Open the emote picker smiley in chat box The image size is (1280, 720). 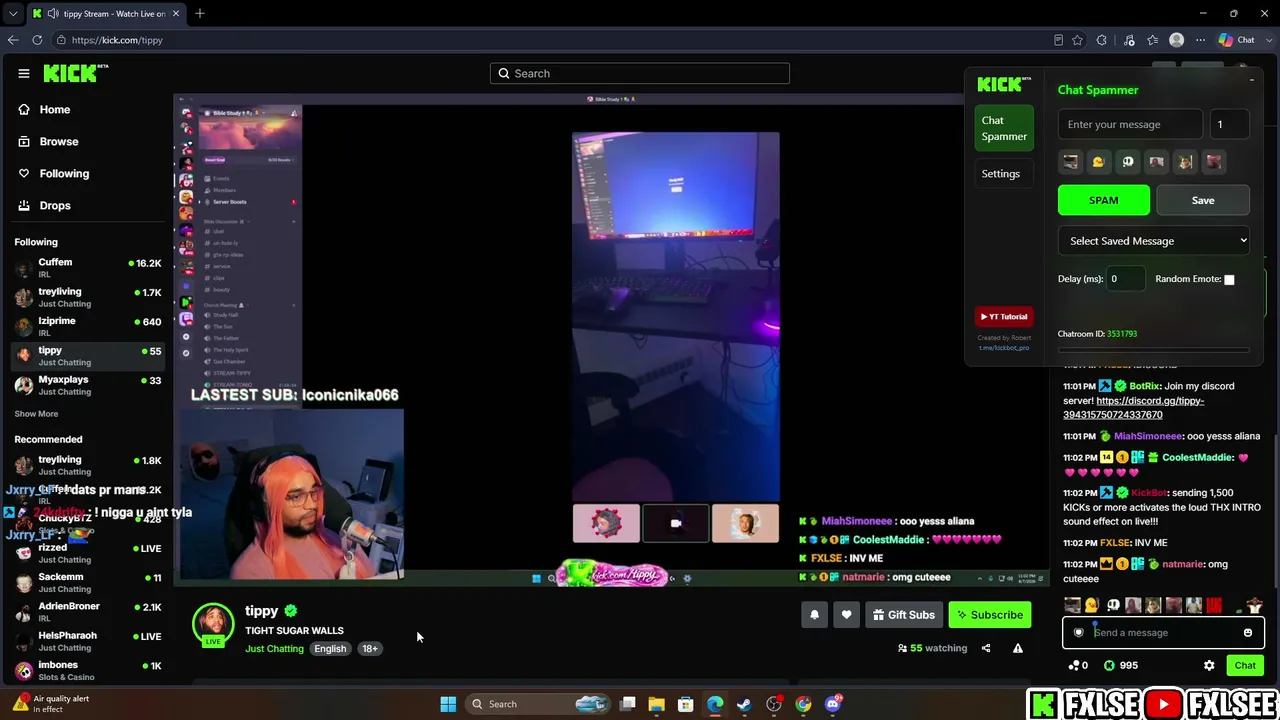click(1248, 632)
